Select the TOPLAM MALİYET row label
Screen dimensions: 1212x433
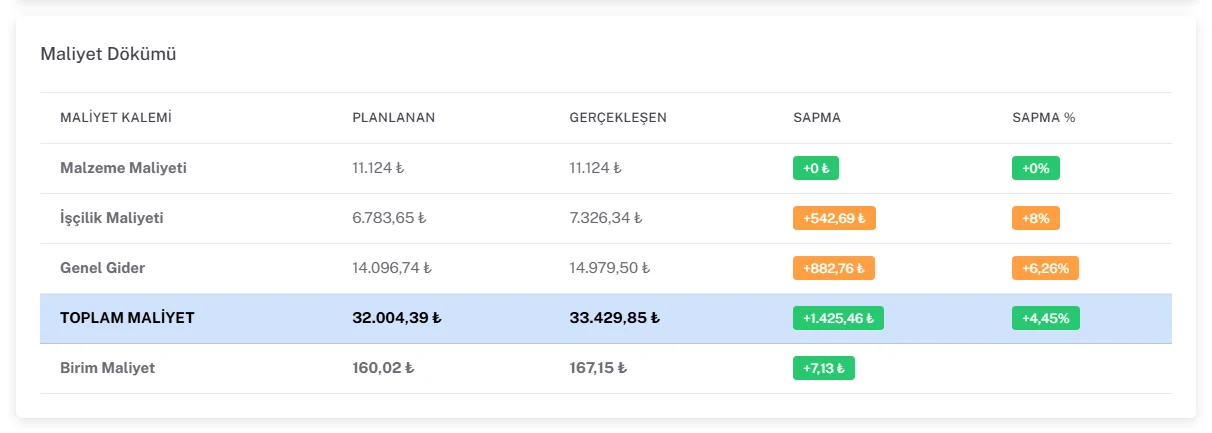coord(127,318)
